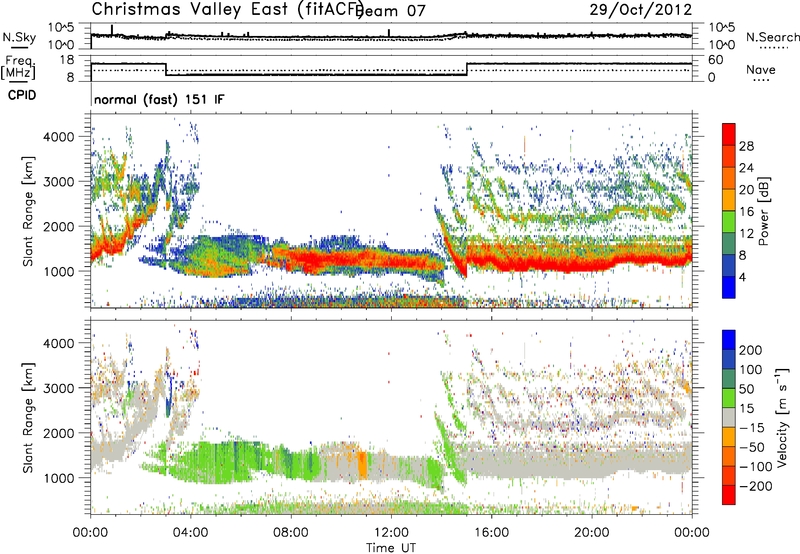
Task: Select the grey segment of velocity colorbar
Action: (729, 417)
